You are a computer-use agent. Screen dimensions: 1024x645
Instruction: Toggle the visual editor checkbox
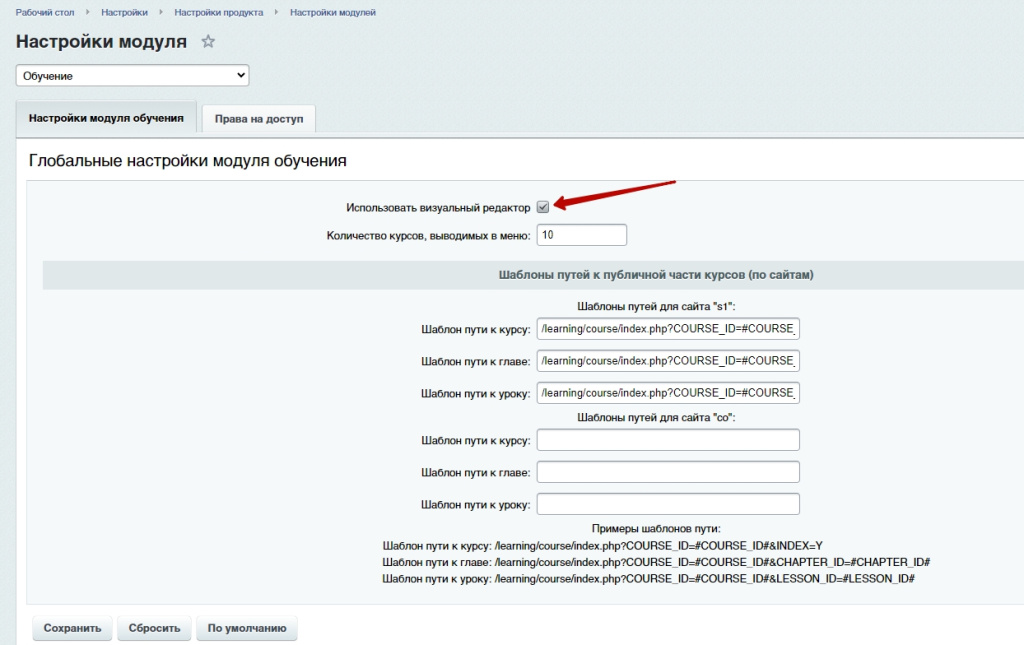543,207
